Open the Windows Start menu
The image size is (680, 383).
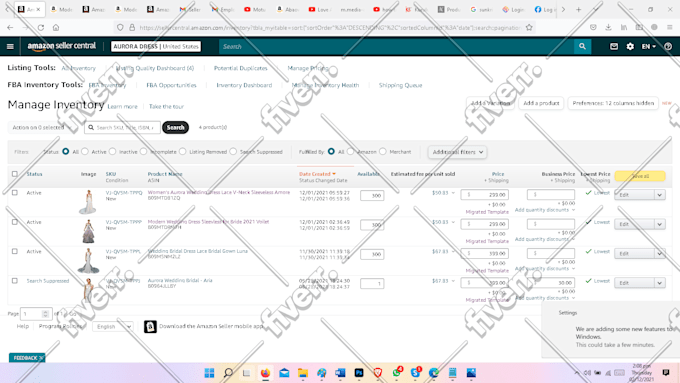click(209, 373)
